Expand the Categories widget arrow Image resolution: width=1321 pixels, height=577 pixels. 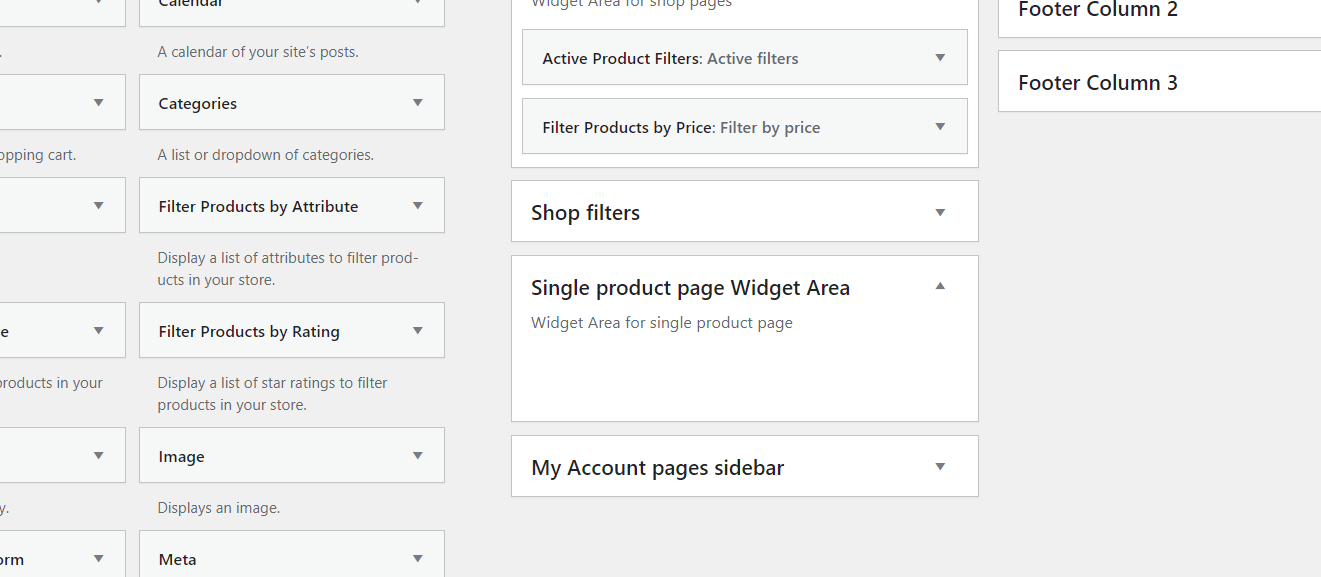tap(418, 103)
